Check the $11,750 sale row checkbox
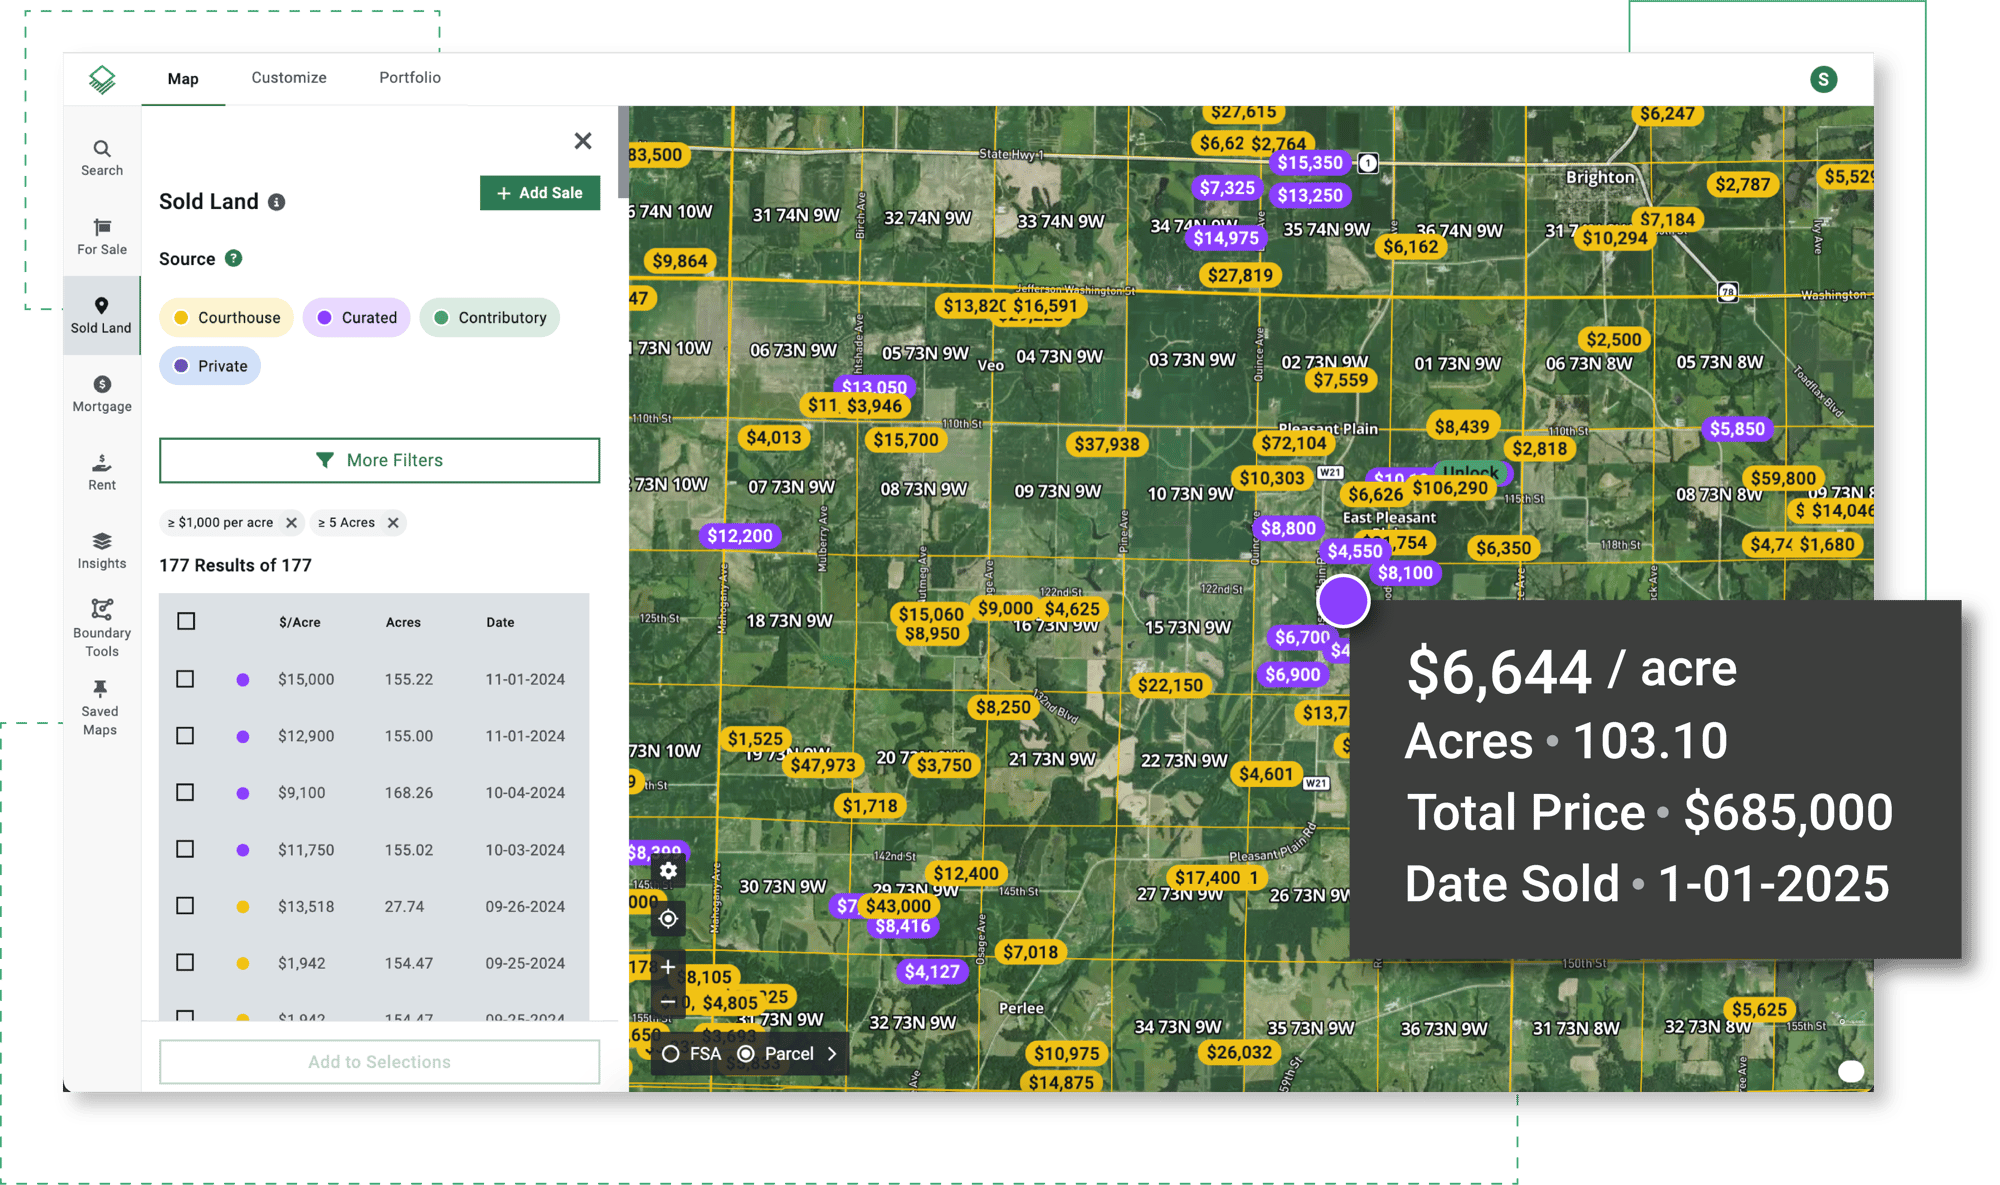The height and width of the screenshot is (1185, 2000). 185,849
